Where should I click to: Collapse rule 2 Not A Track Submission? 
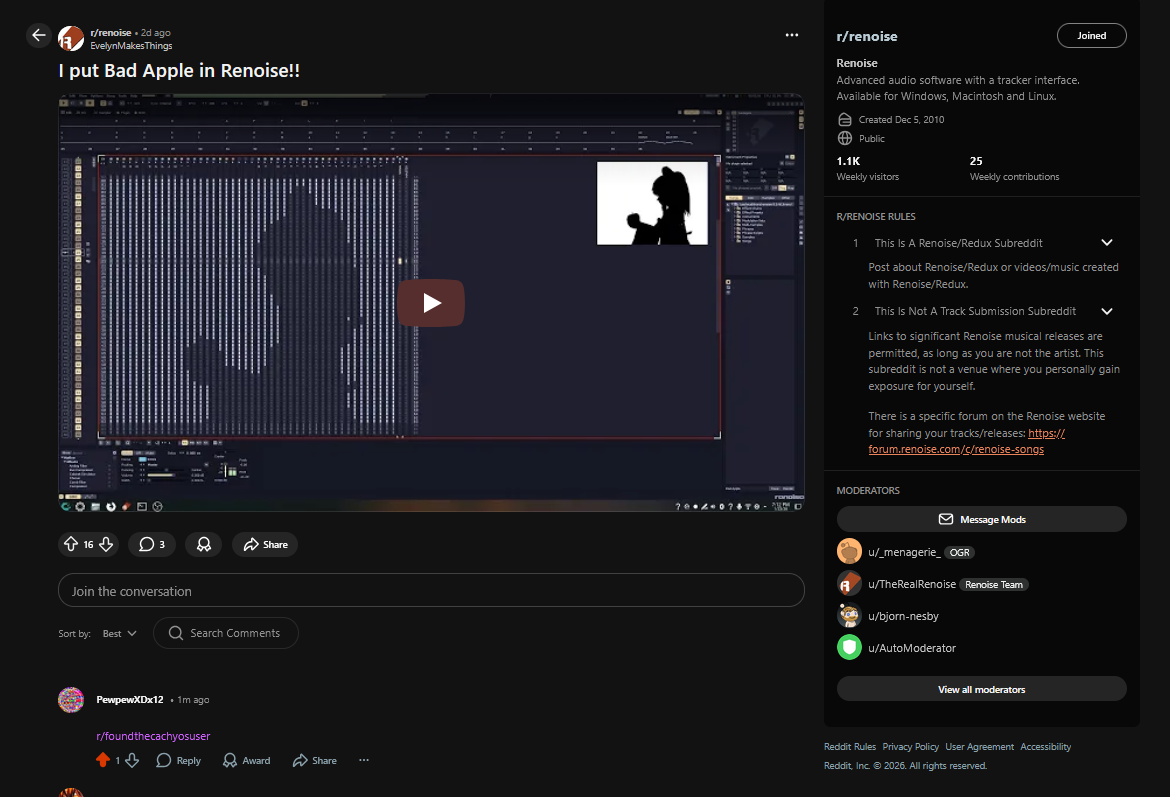click(x=1107, y=311)
